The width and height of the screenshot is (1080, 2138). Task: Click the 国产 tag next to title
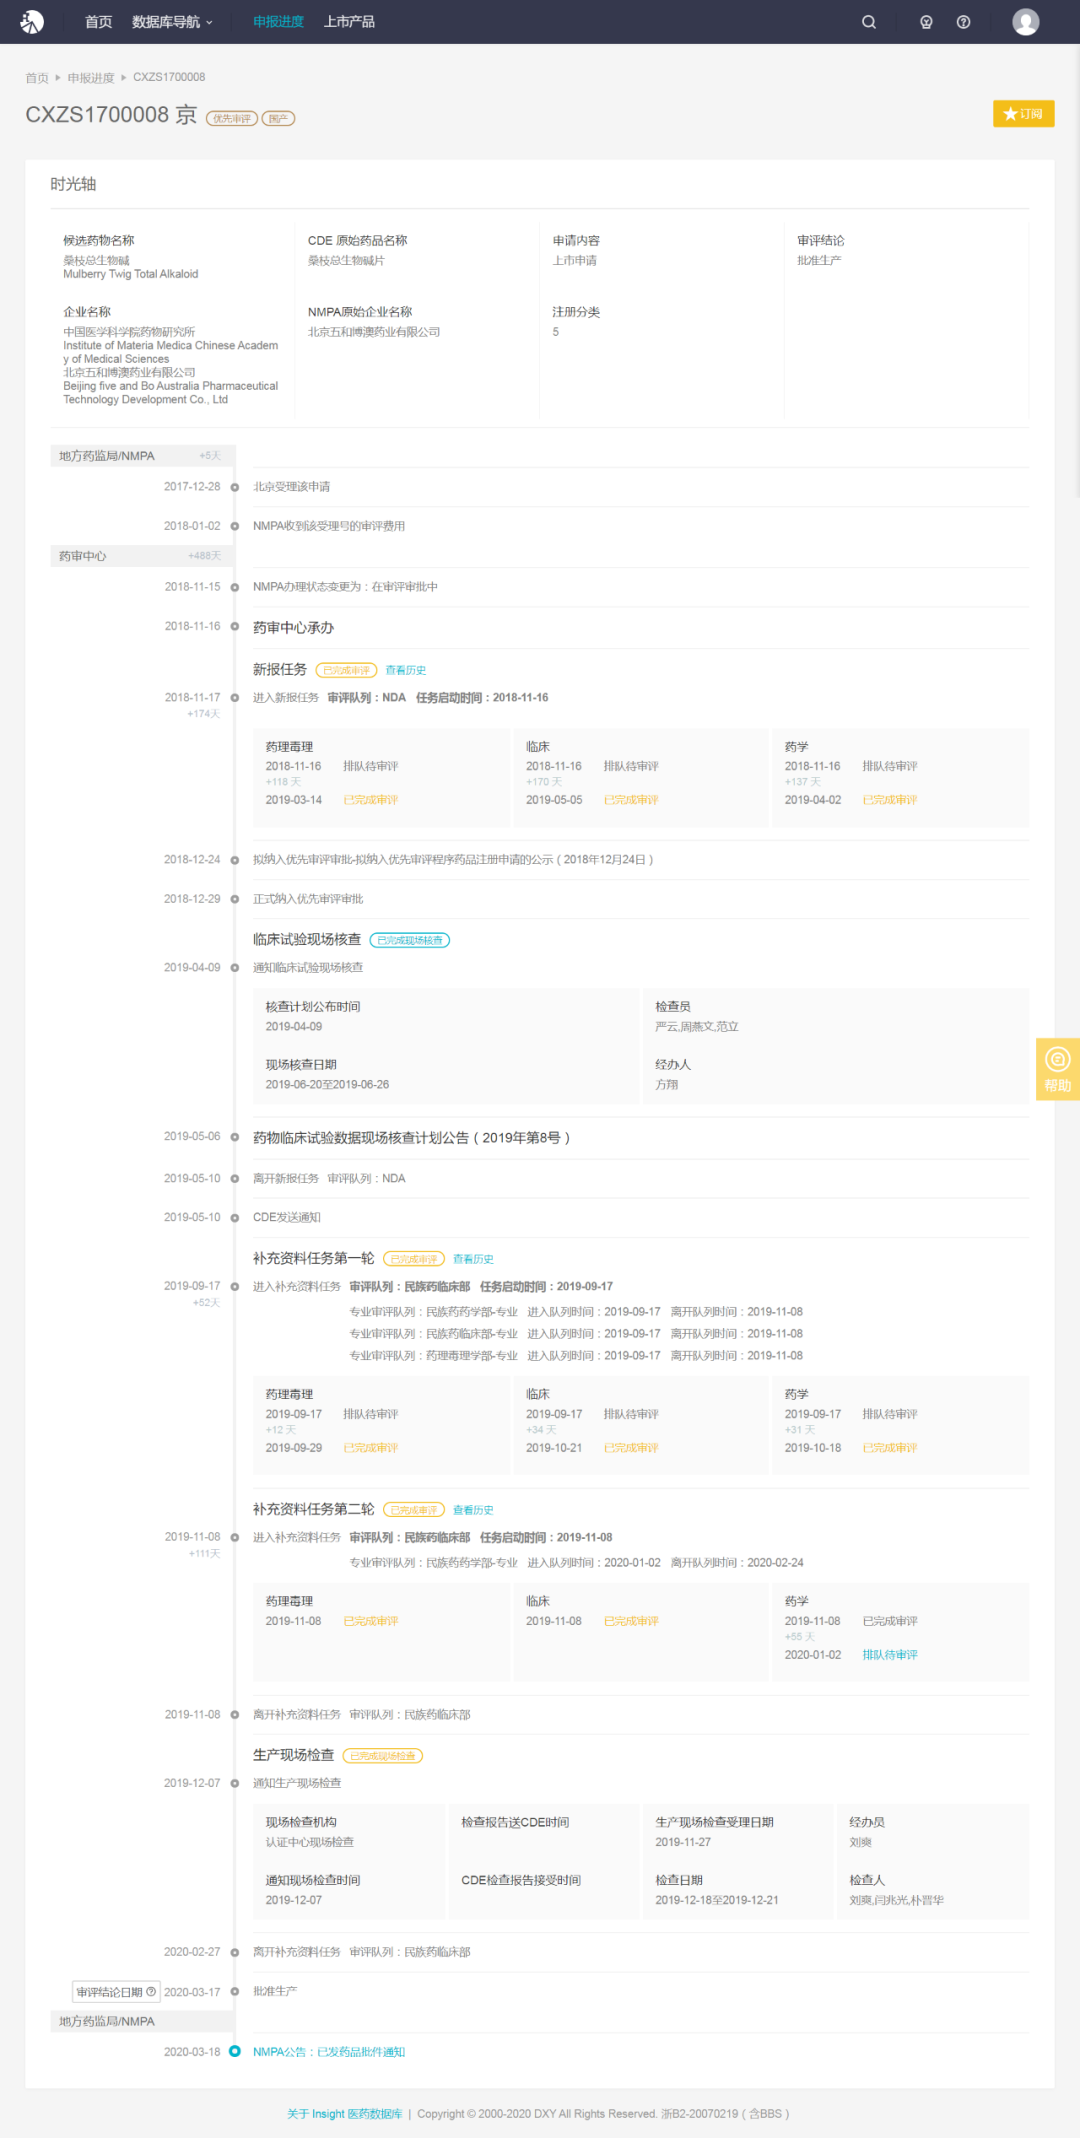pyautogui.click(x=278, y=118)
